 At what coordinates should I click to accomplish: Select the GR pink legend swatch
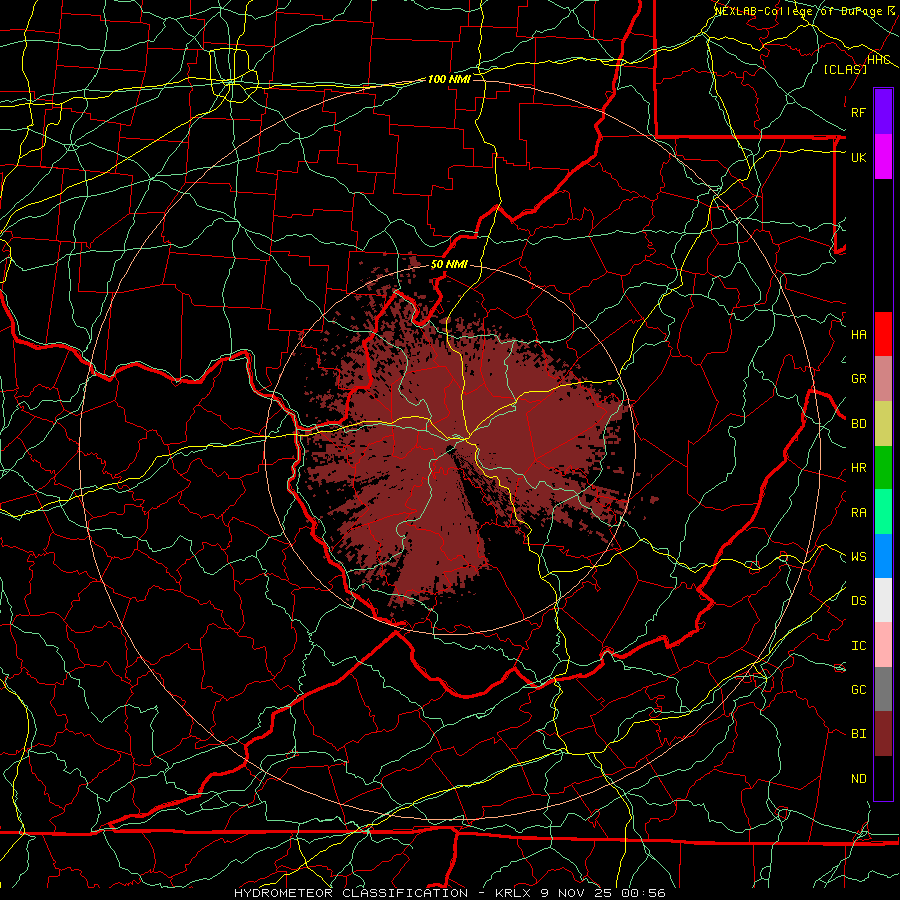[883, 378]
